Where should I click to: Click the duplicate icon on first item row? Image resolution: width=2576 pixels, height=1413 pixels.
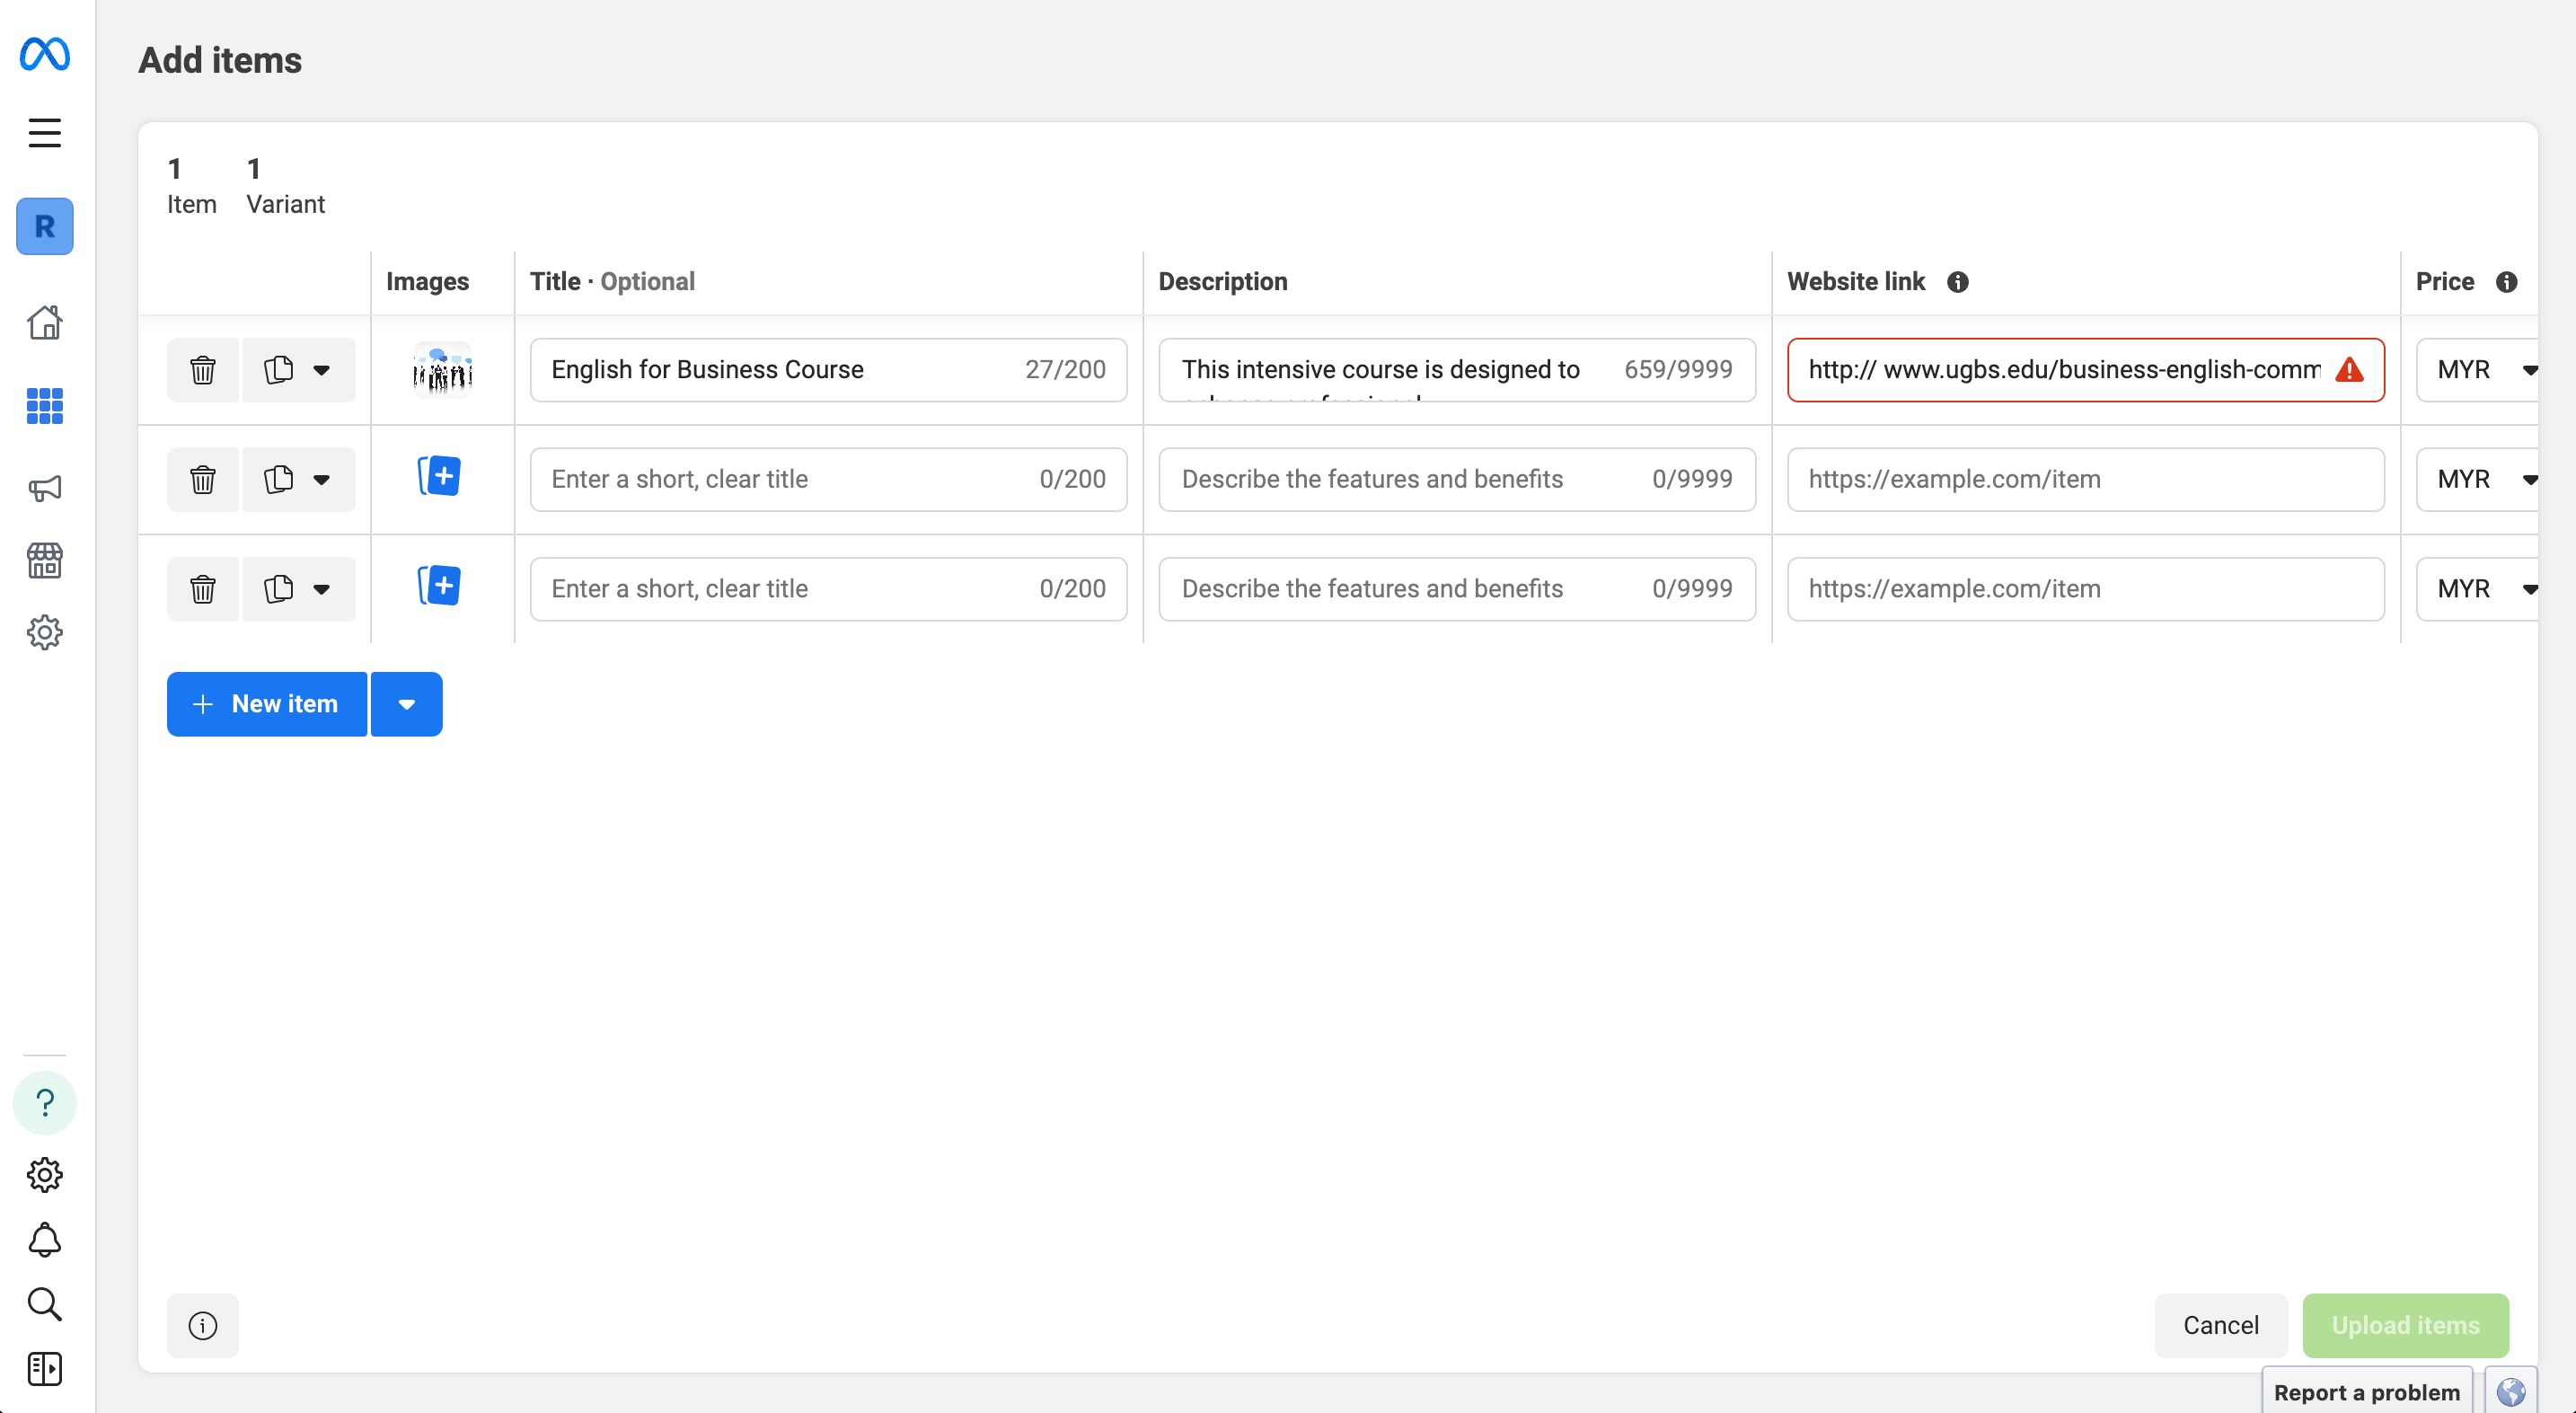[277, 369]
